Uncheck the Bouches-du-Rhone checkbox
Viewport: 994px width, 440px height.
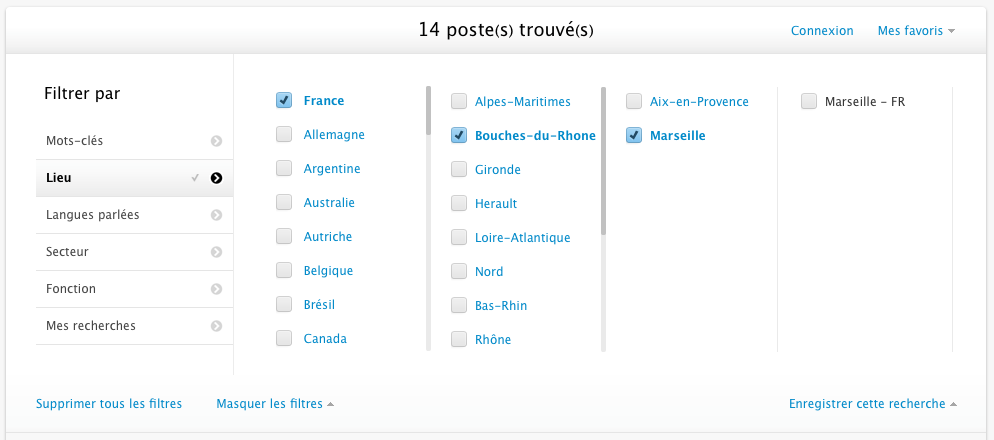pos(459,135)
